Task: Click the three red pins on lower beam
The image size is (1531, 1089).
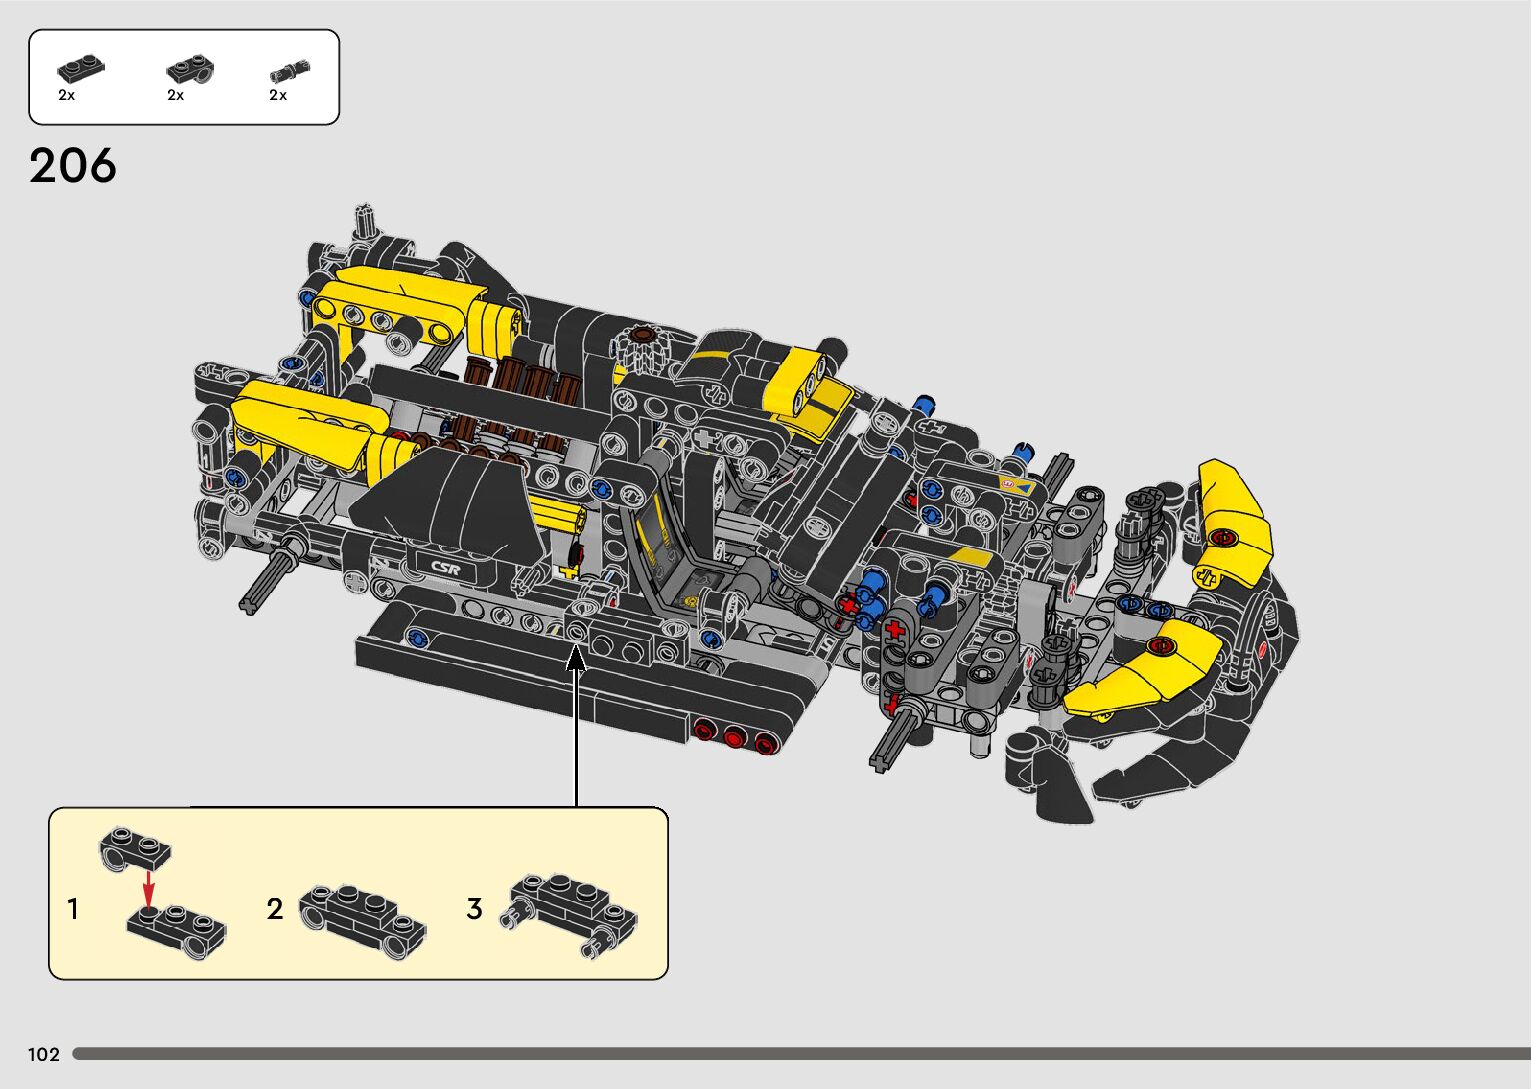Action: (734, 736)
